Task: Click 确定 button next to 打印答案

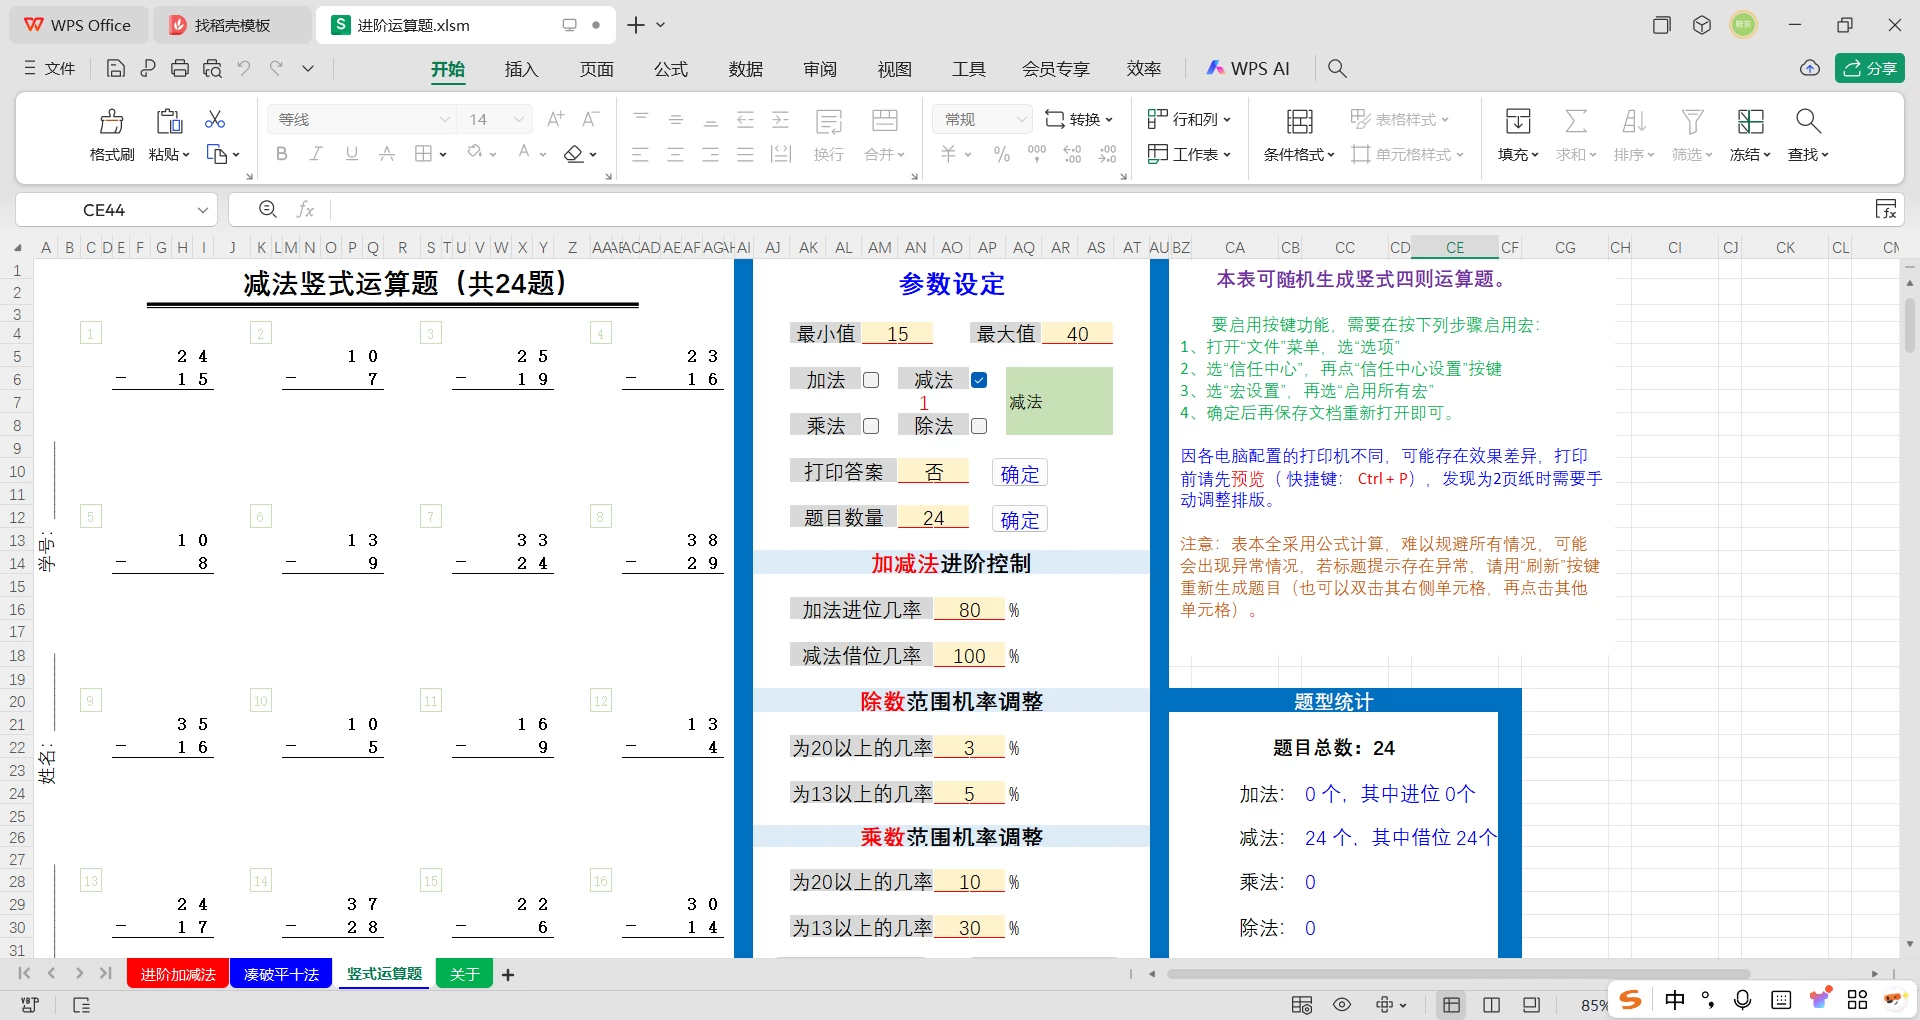Action: 1019,474
